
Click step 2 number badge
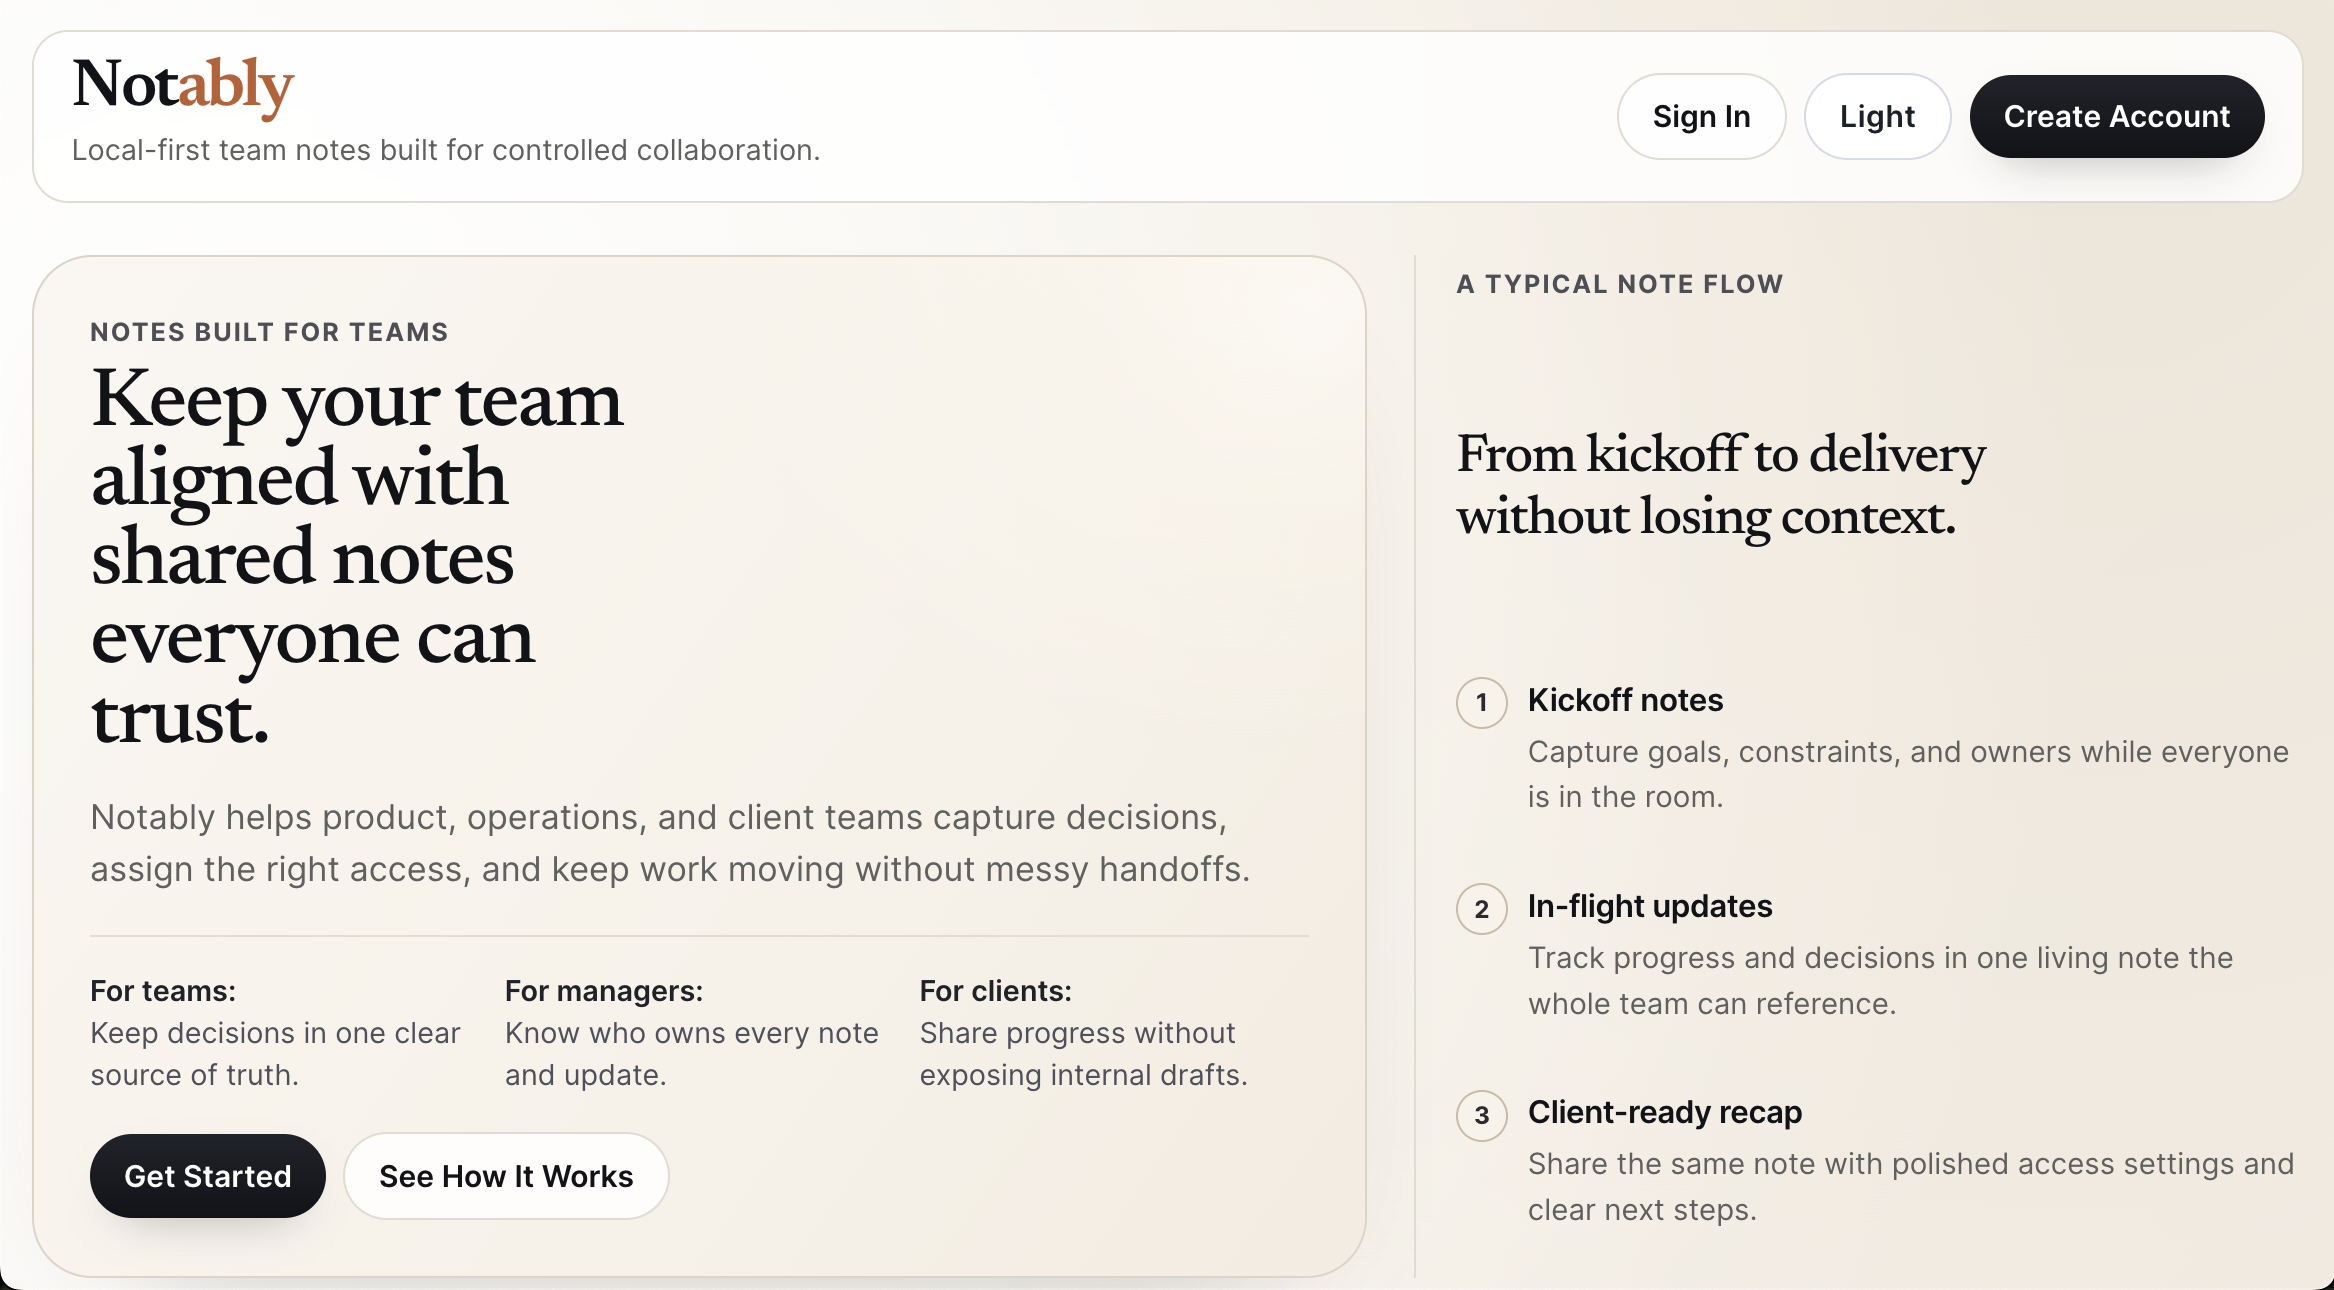[x=1481, y=909]
